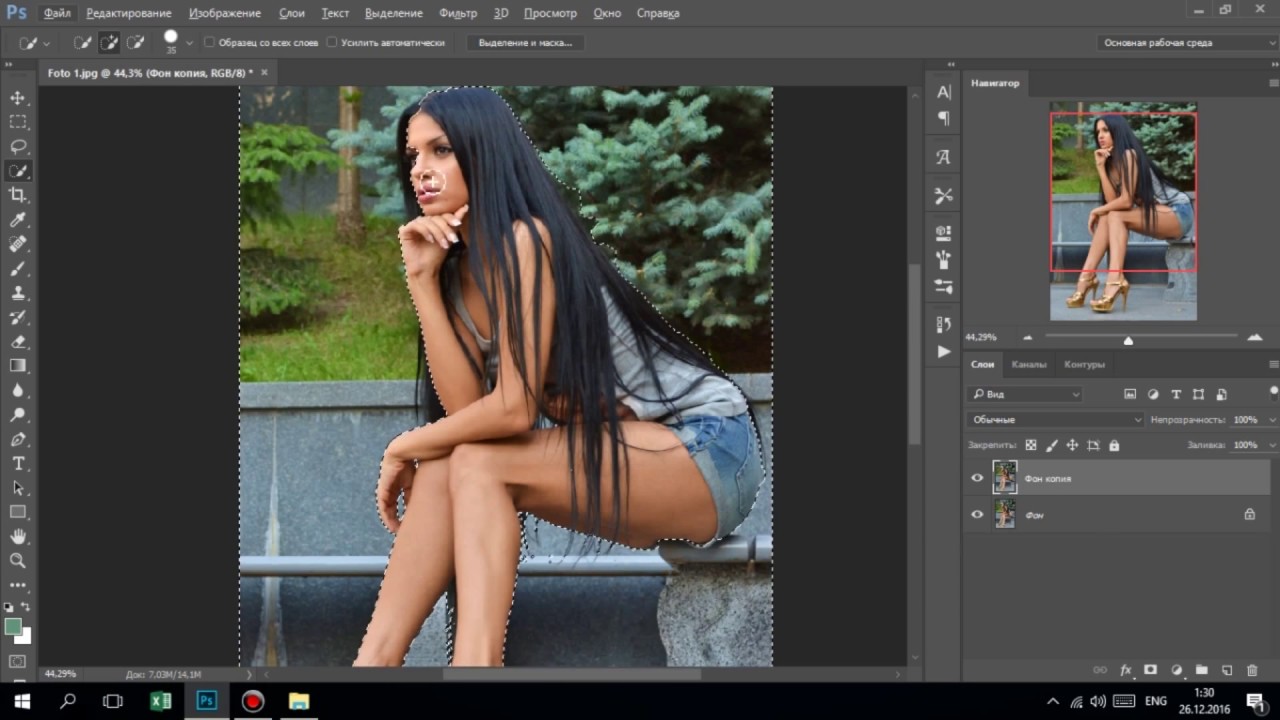The image size is (1280, 720).
Task: Open the Навигатор panel menu
Action: (1272, 83)
